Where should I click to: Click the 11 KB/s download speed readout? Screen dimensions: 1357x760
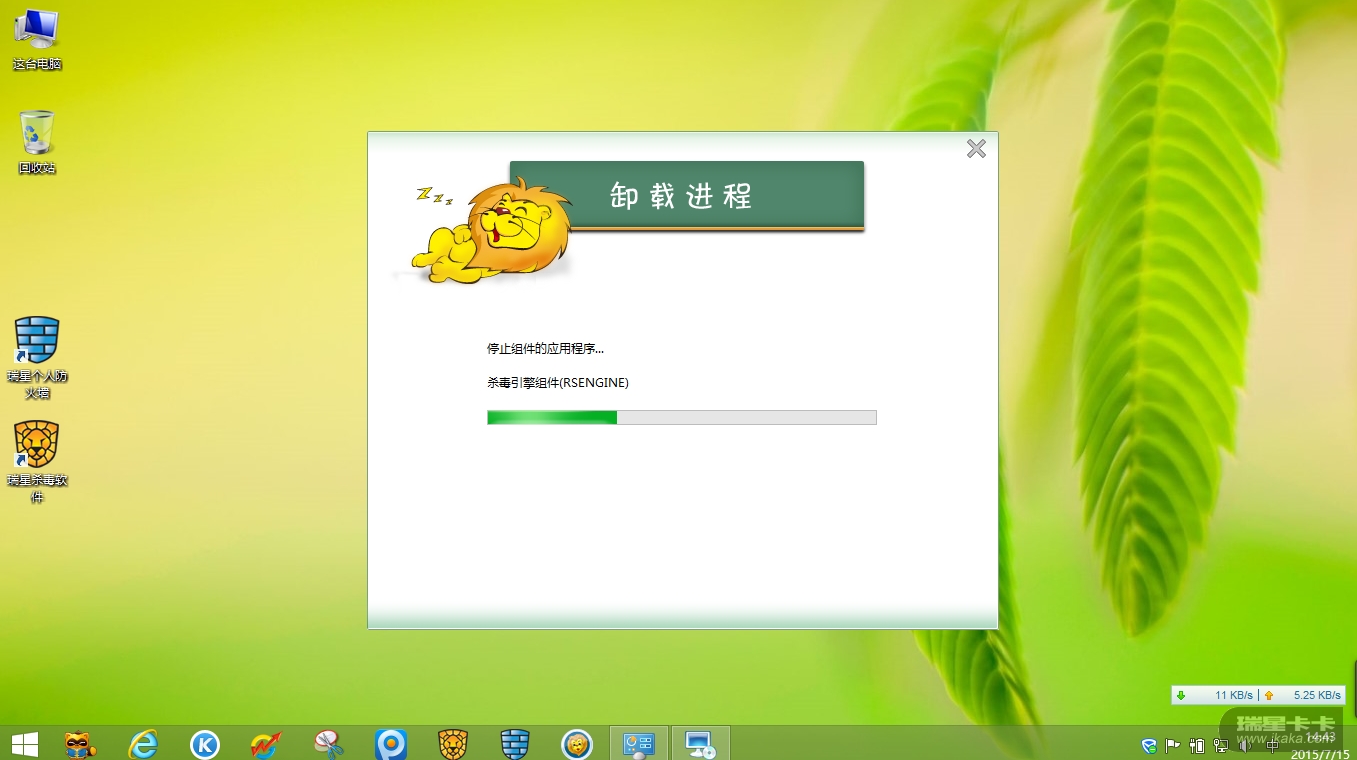point(1234,695)
